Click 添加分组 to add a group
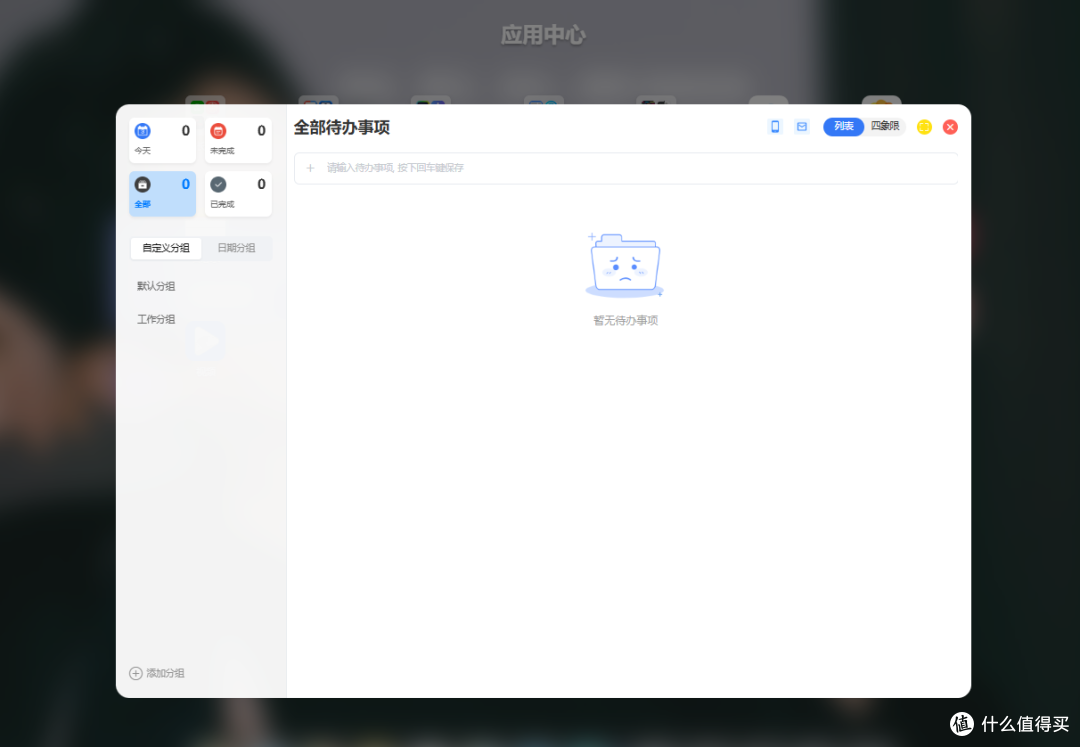 (x=157, y=673)
